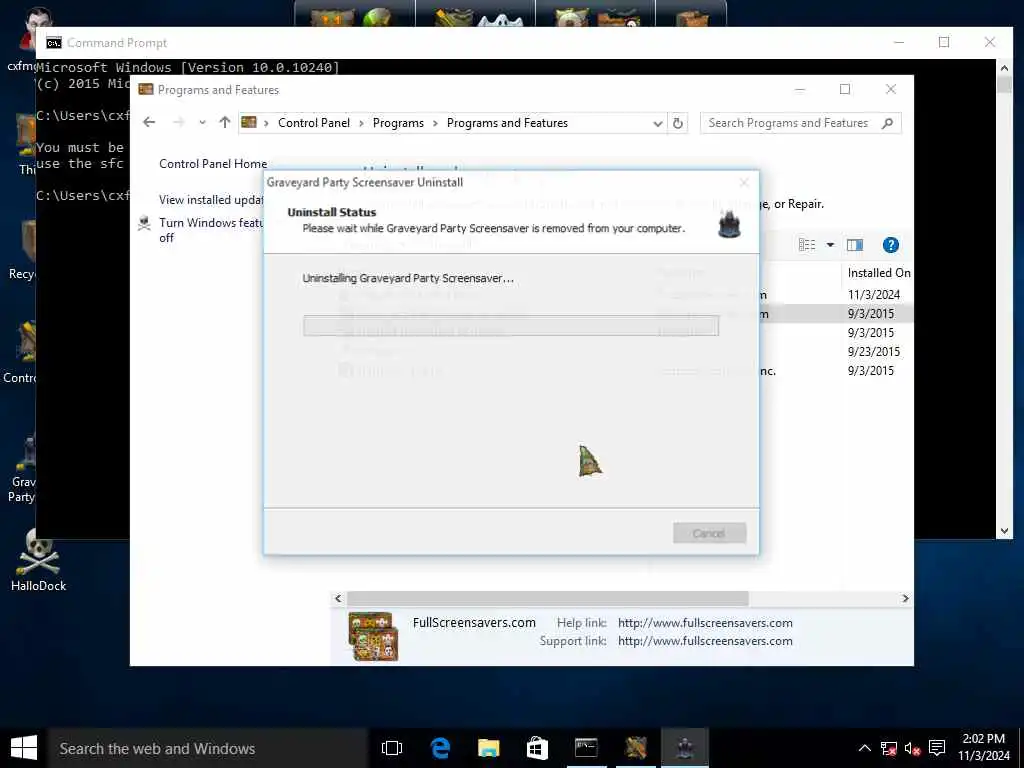
Task: Select the Control Panel breadcrumb
Action: click(x=313, y=123)
